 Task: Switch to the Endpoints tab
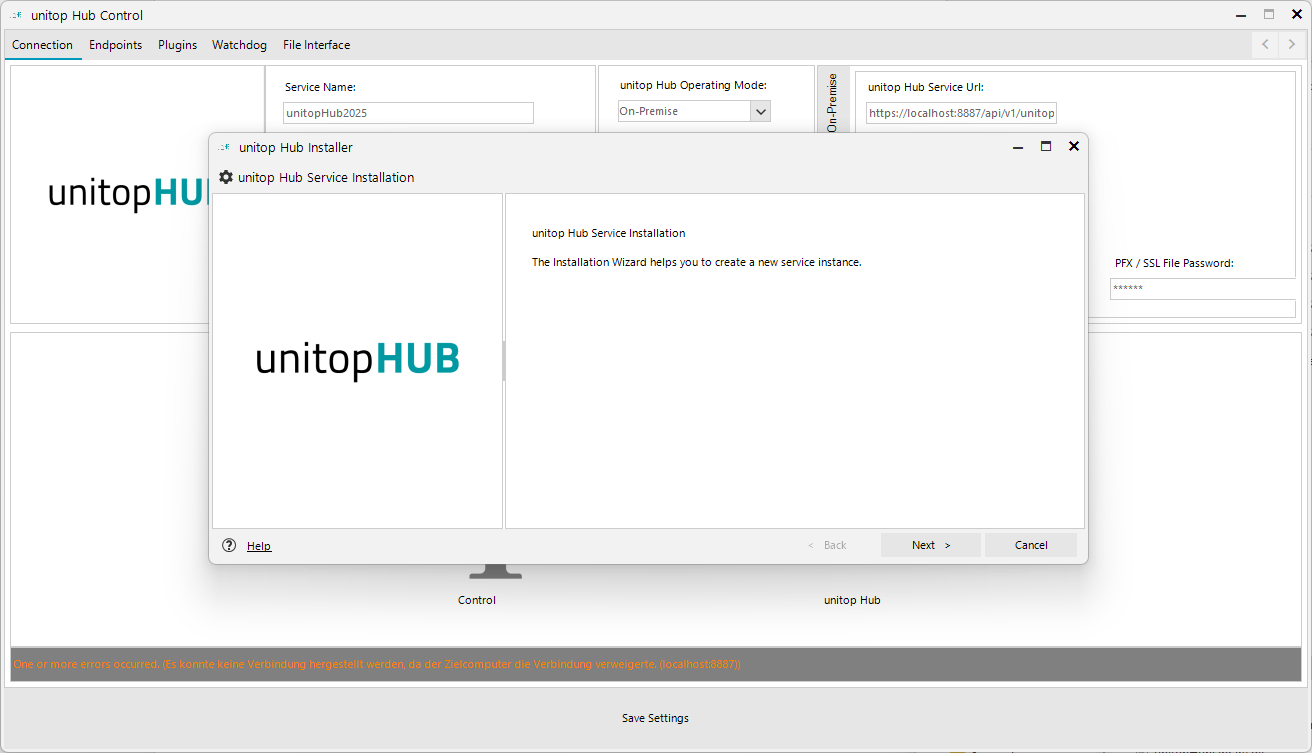(115, 45)
